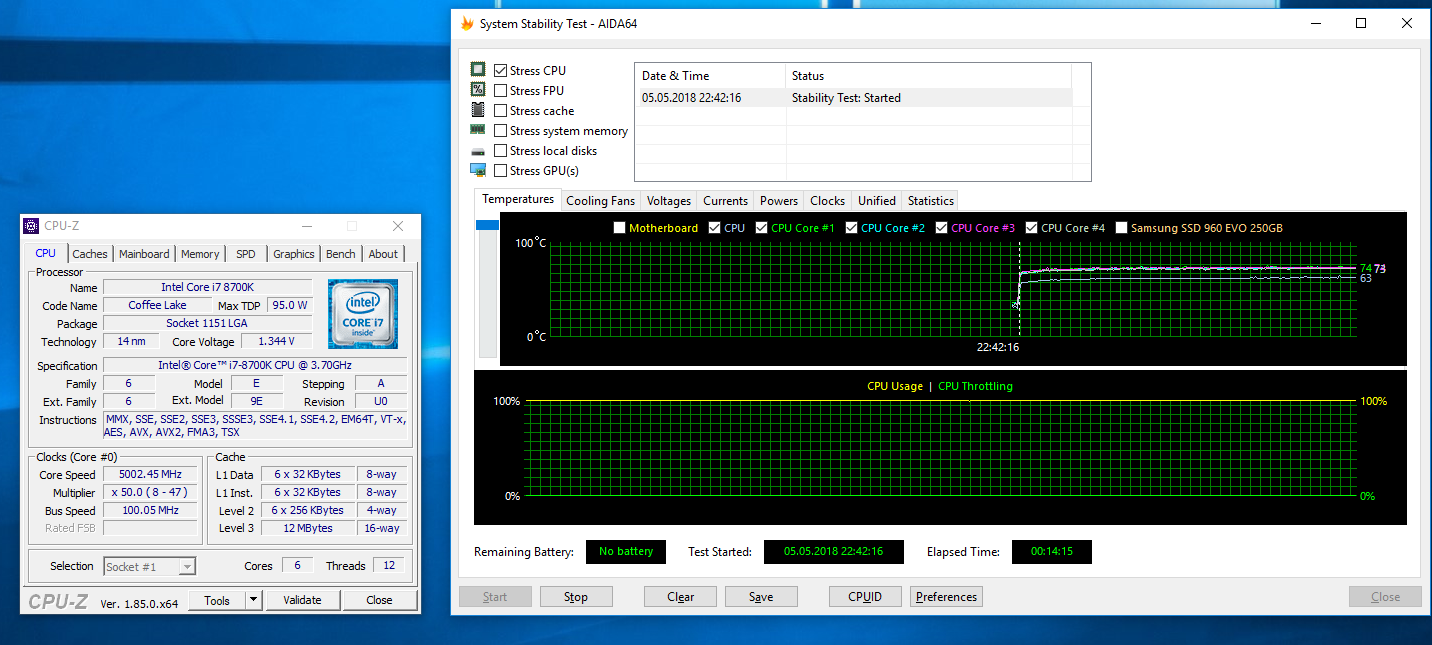The height and width of the screenshot is (645, 1432).
Task: Click the percent icon beside Stress FPU
Action: [478, 90]
